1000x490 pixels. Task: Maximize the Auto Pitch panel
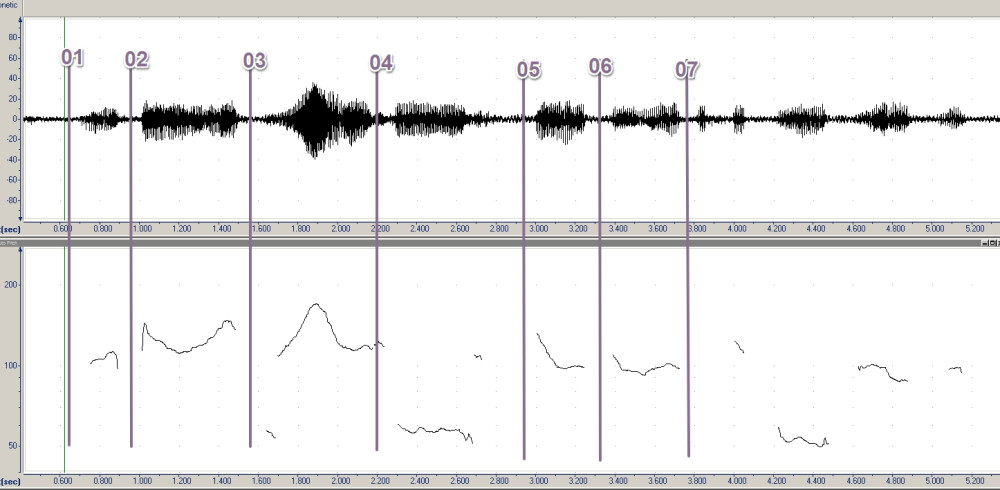(x=990, y=243)
